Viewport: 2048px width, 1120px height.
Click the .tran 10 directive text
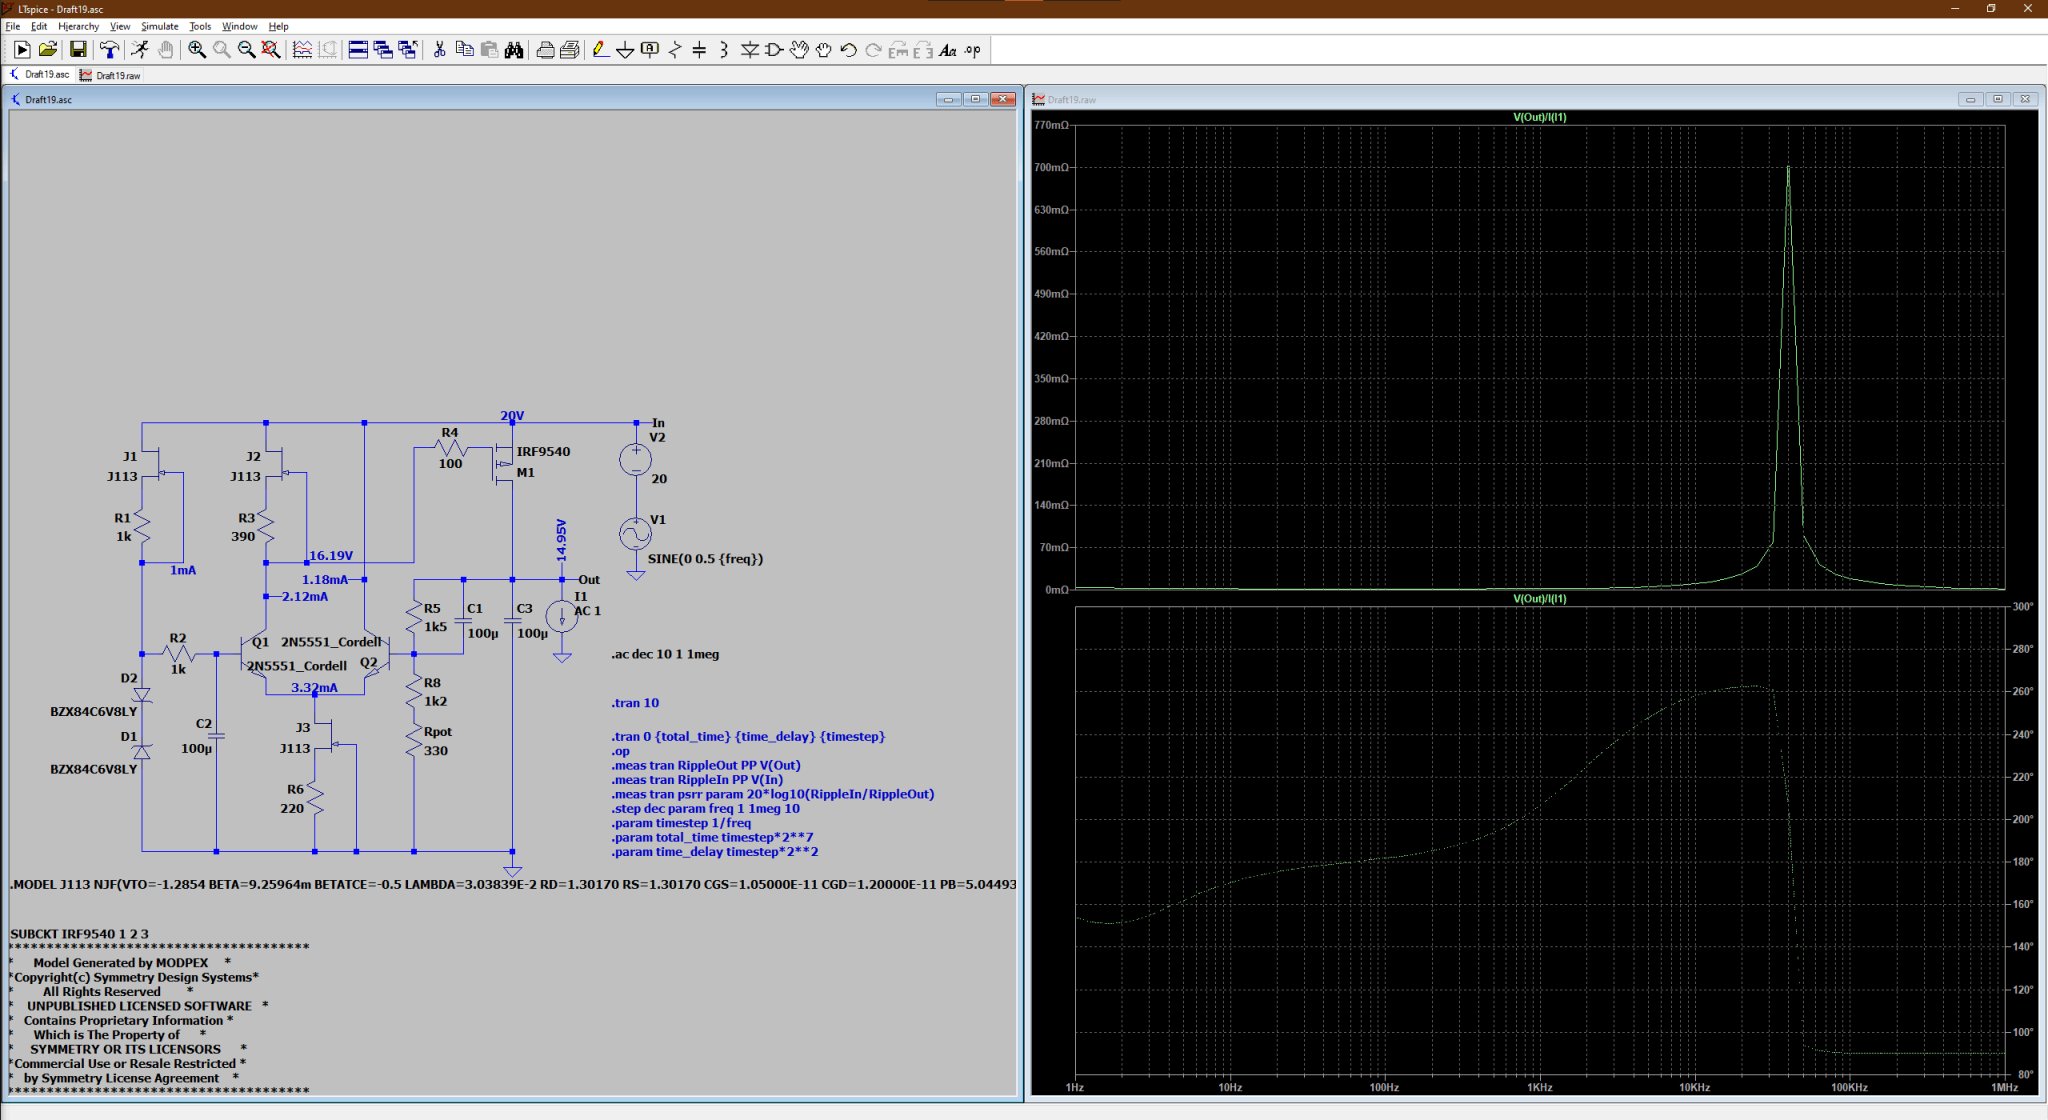(635, 703)
